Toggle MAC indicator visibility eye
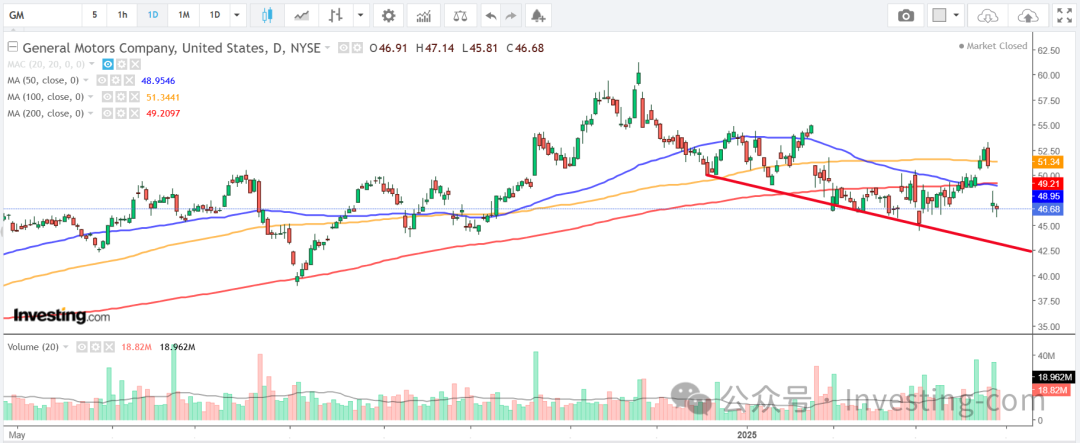 107,64
